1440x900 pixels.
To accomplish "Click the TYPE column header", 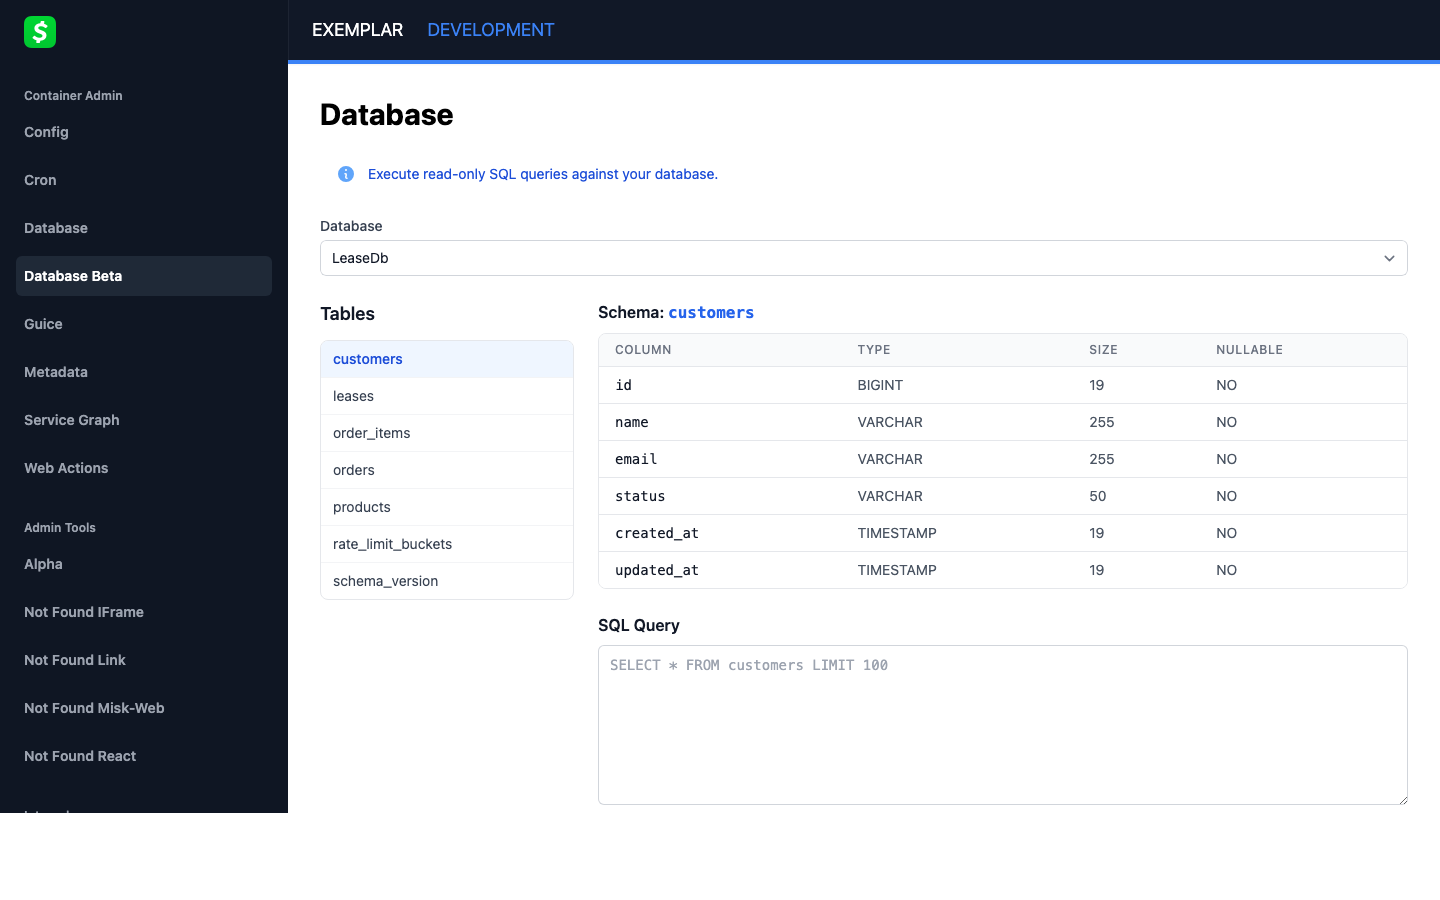I will pyautogui.click(x=874, y=350).
